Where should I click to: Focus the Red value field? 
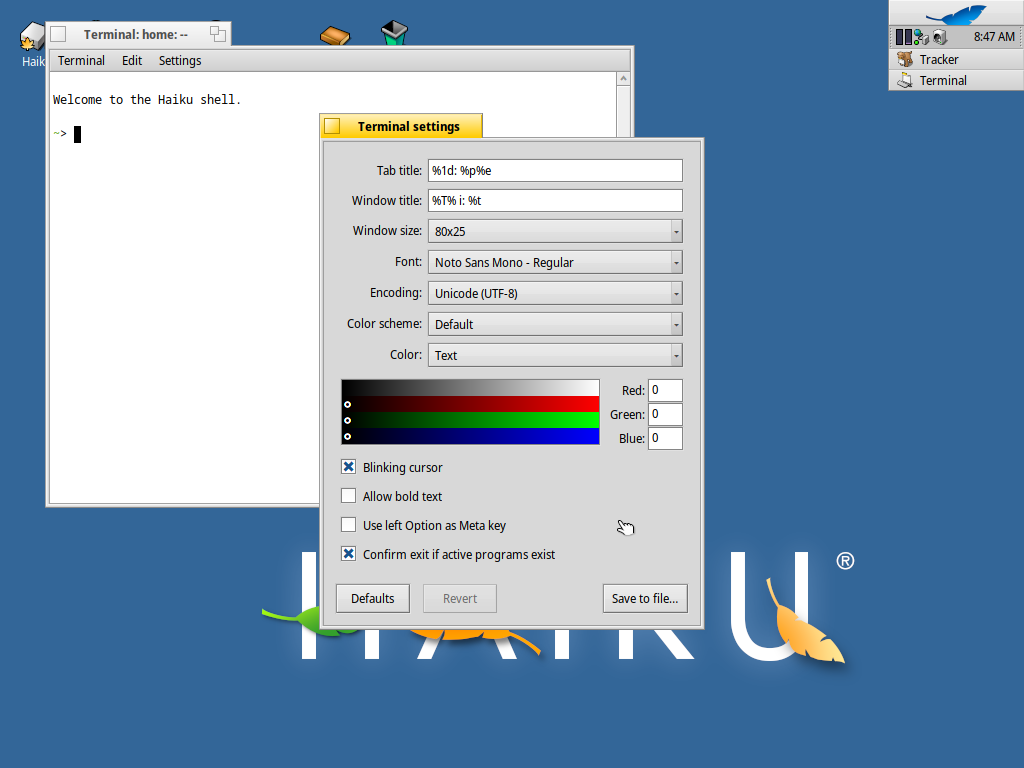point(665,390)
